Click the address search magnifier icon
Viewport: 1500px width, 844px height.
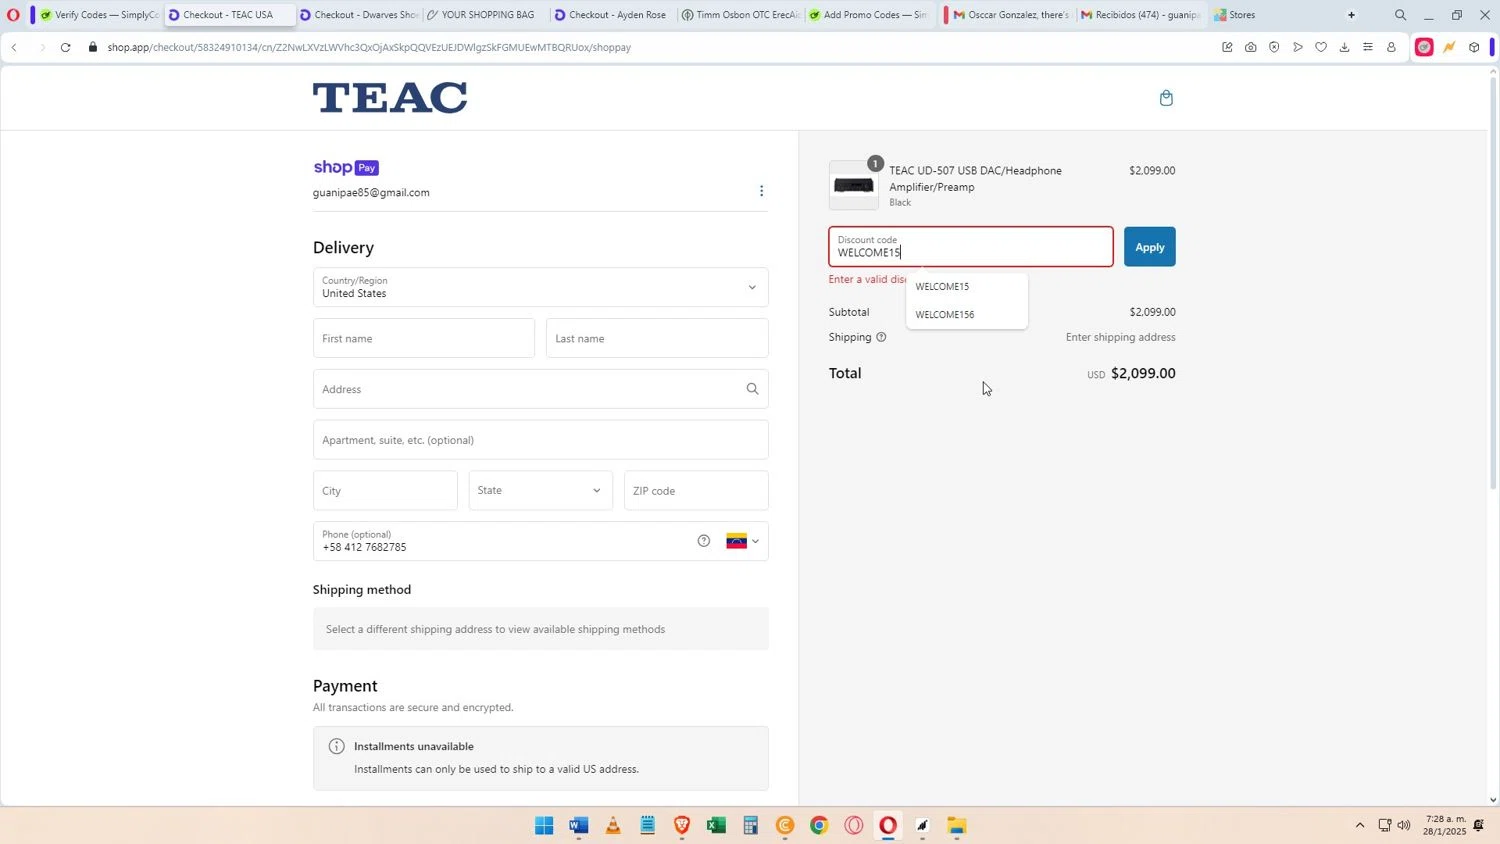pos(752,389)
